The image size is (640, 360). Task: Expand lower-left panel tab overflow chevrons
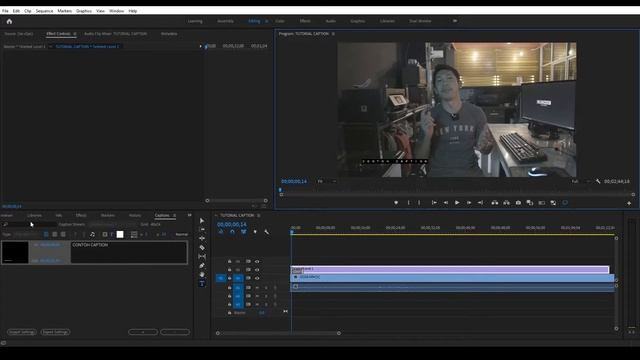pos(189,215)
